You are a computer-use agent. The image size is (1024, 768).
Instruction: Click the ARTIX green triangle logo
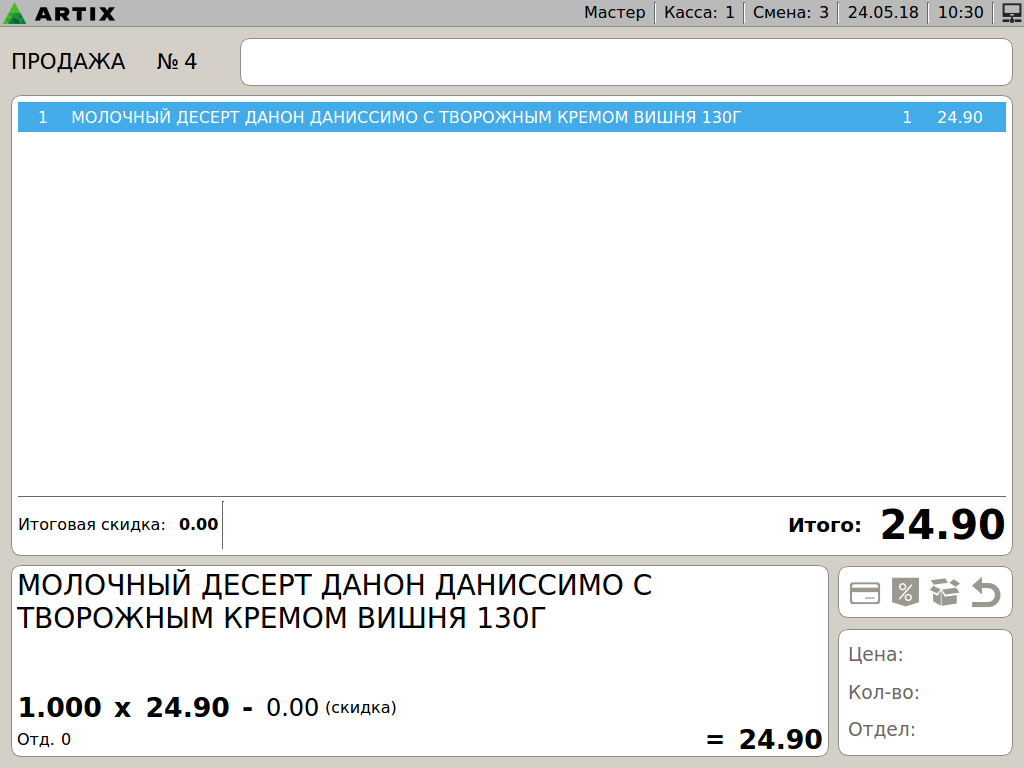click(15, 14)
